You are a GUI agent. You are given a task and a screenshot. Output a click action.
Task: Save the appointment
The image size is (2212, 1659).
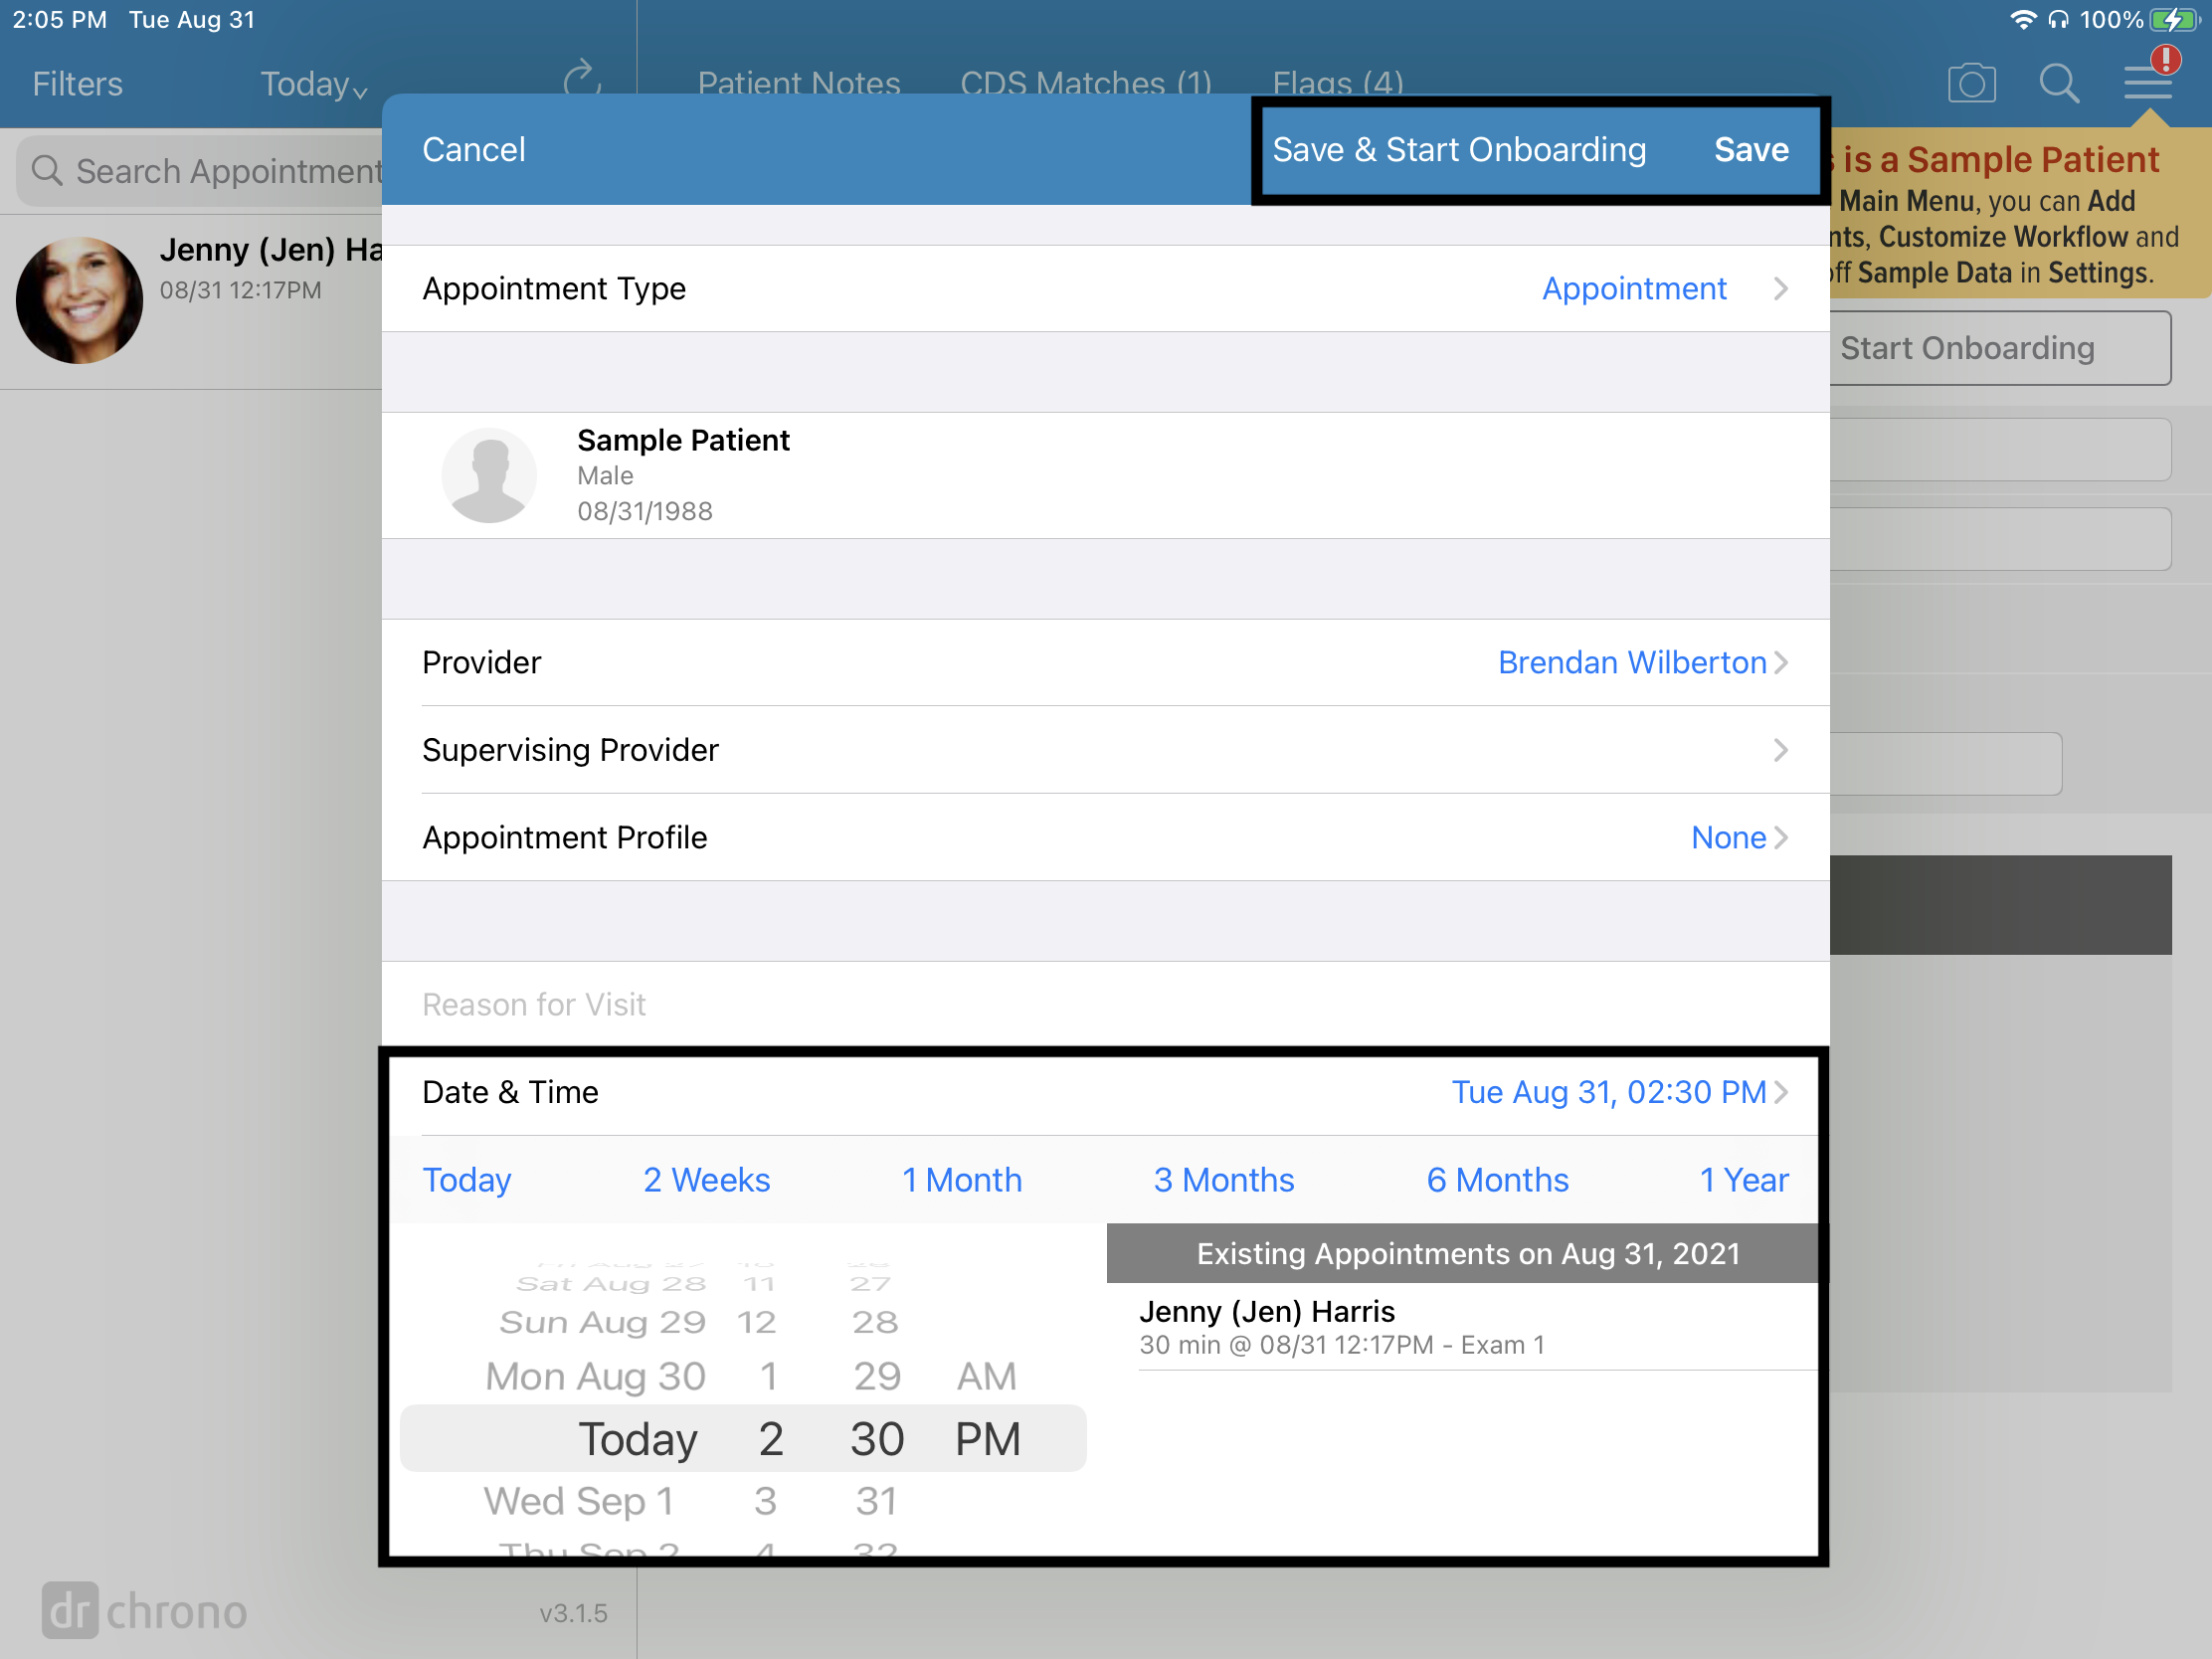[1751, 150]
